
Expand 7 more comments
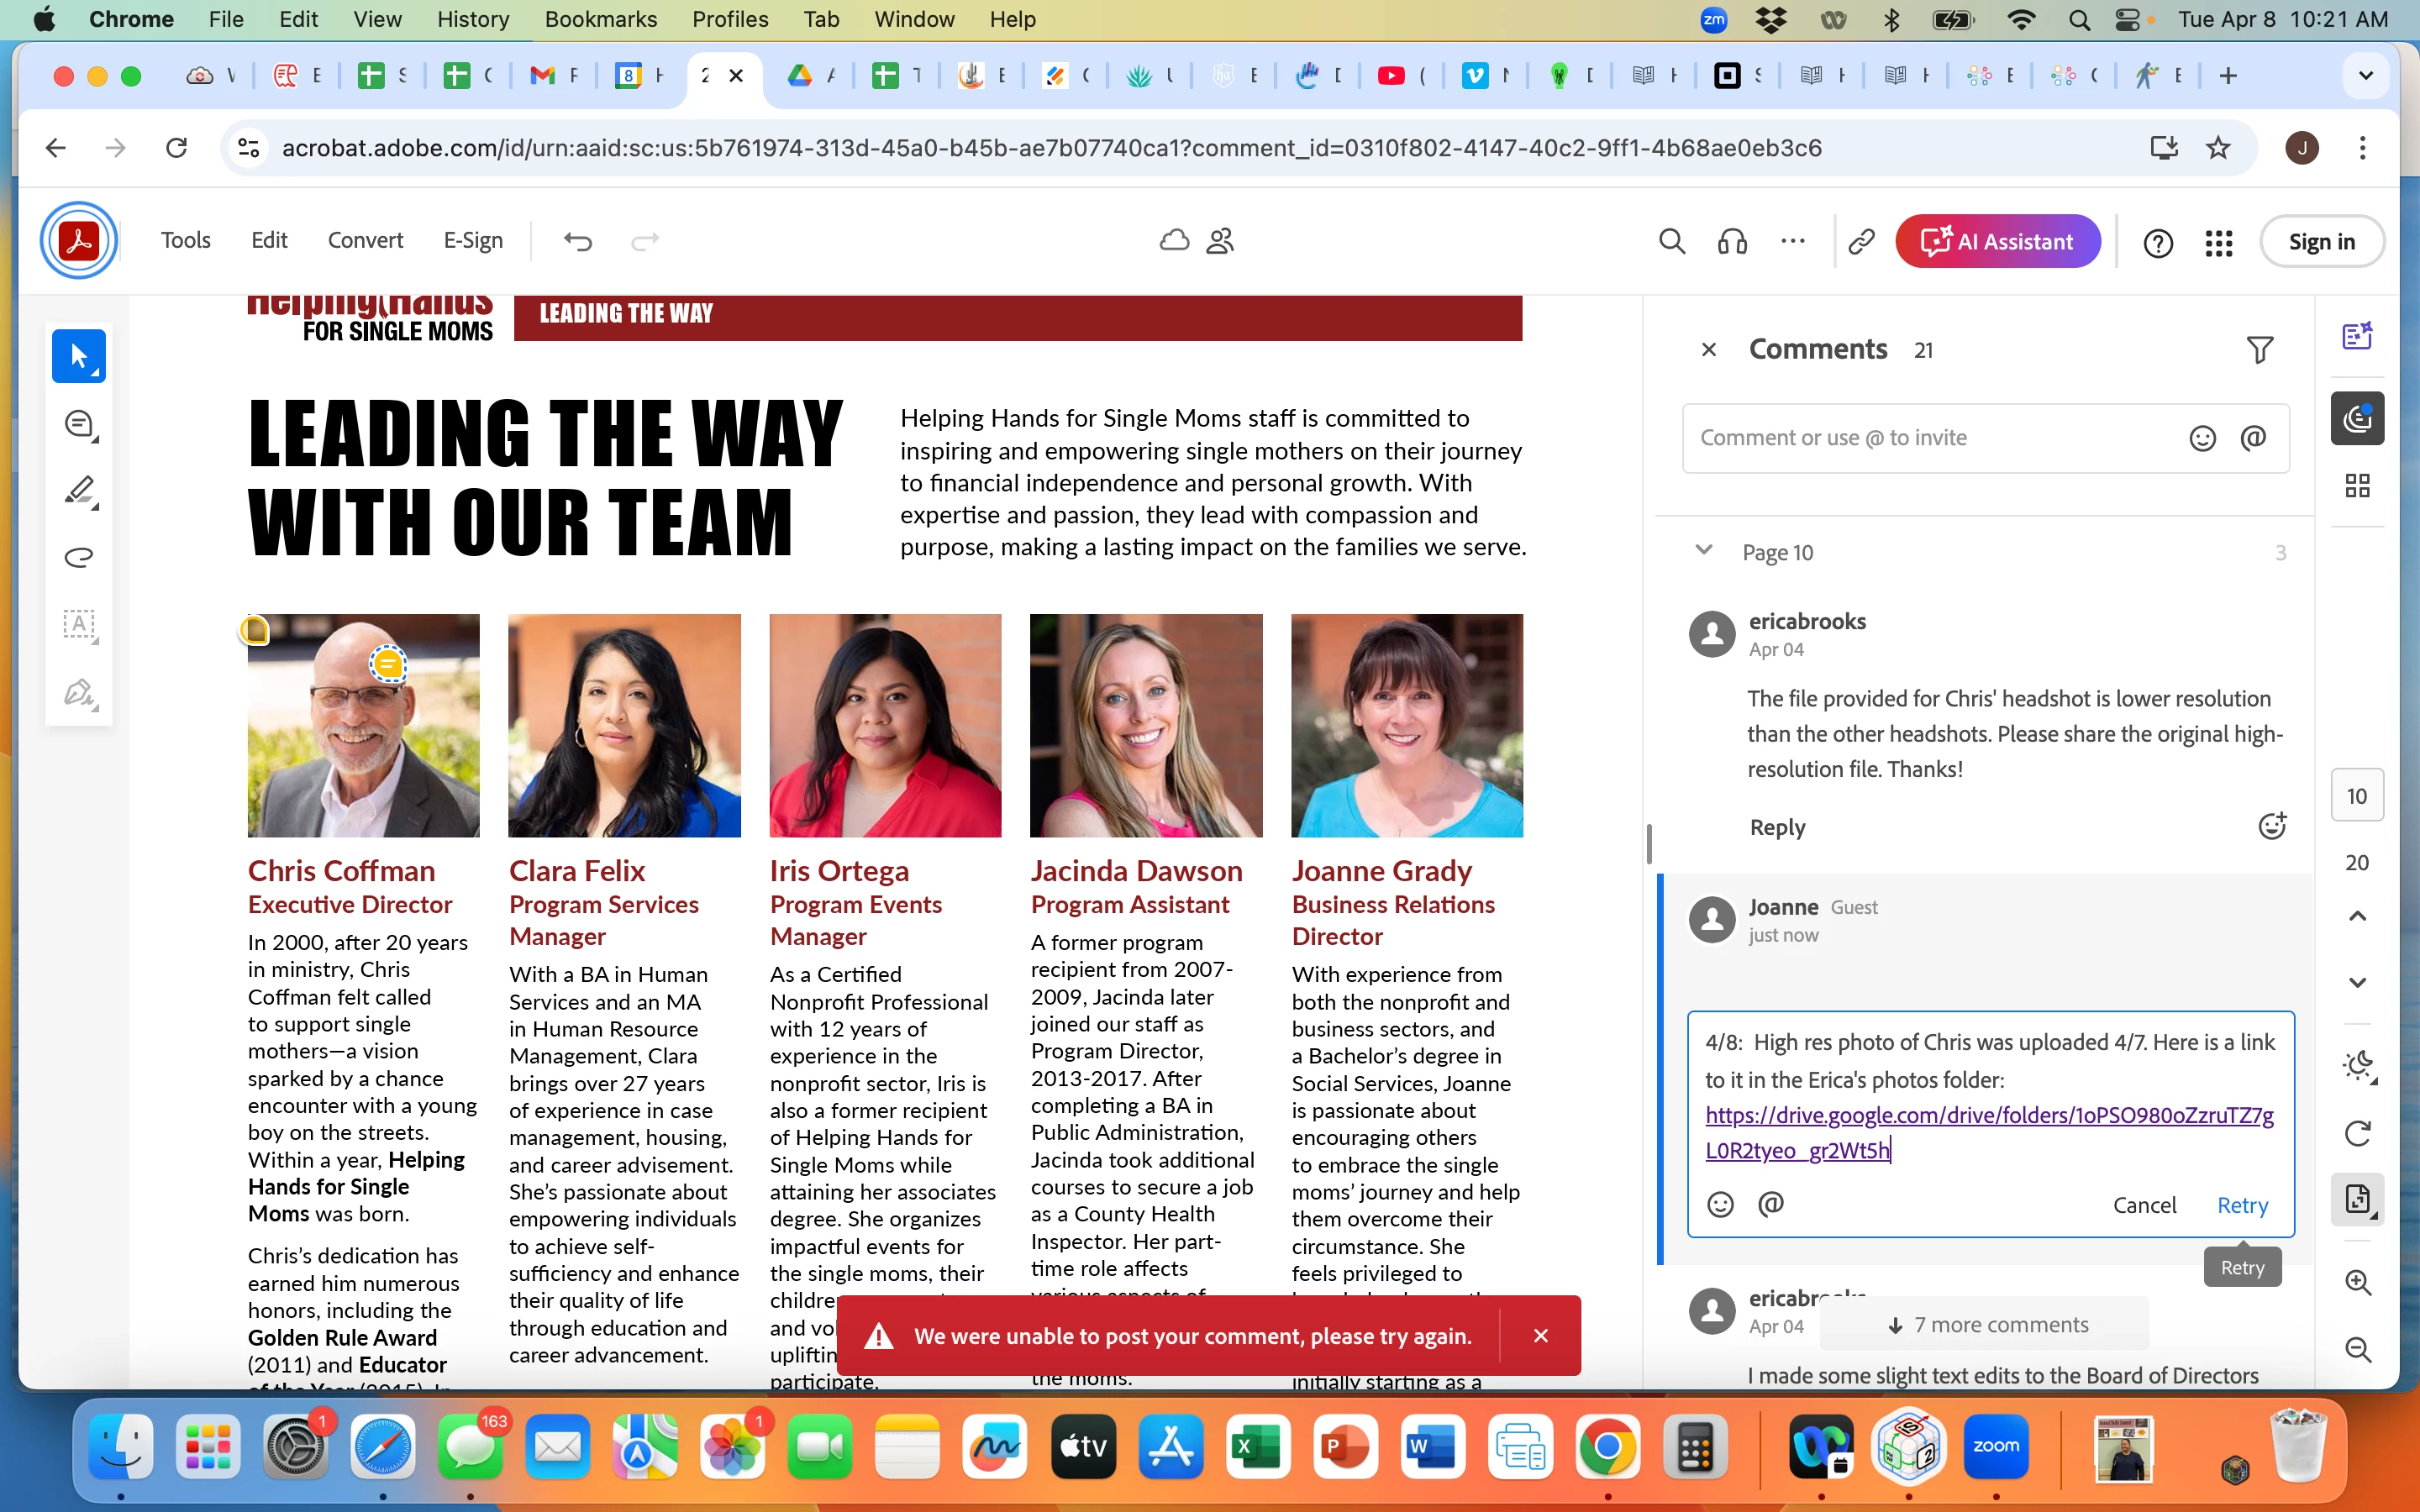pyautogui.click(x=1985, y=1324)
